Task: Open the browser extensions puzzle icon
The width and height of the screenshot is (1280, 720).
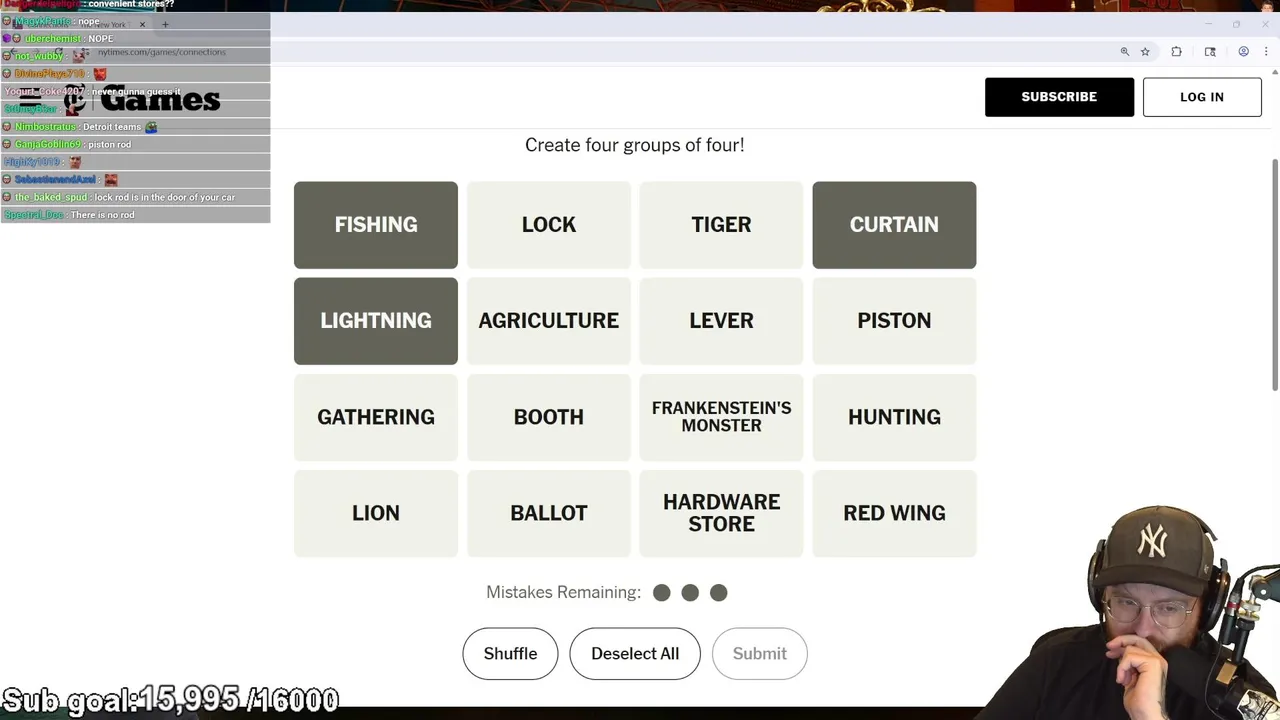Action: coord(1176,52)
